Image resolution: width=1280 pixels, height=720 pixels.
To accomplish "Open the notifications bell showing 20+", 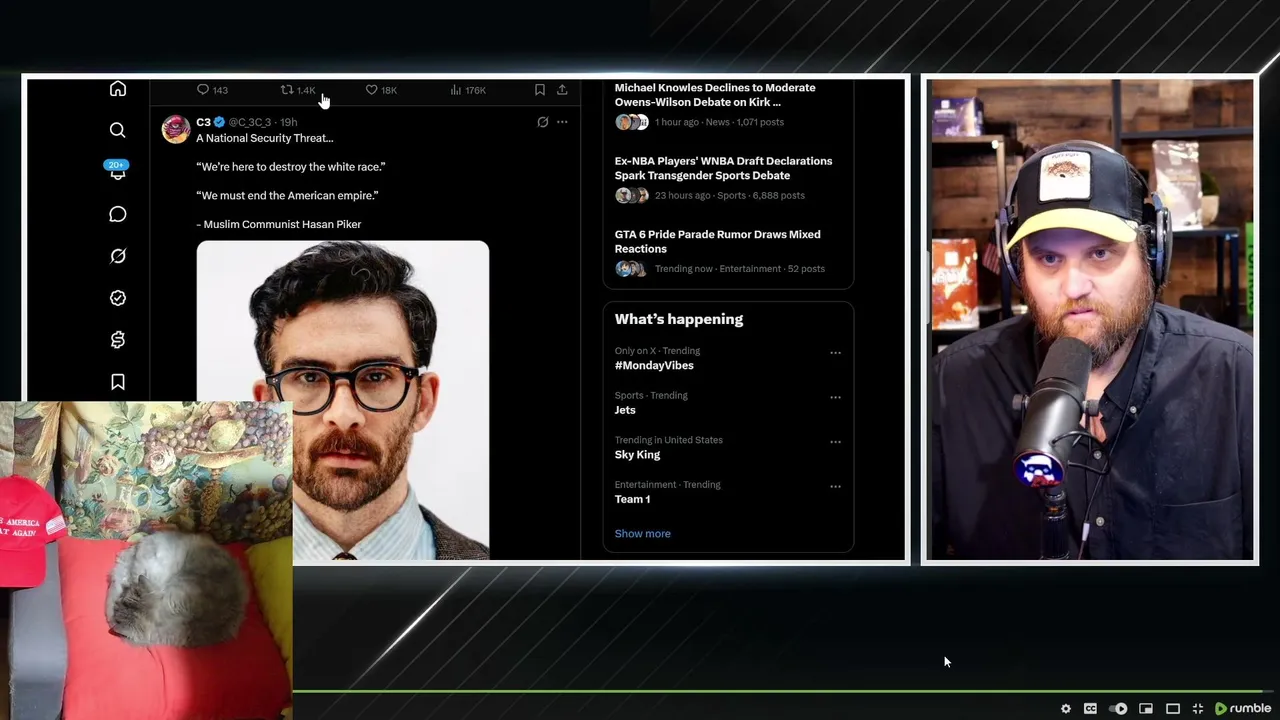I will click(x=117, y=171).
